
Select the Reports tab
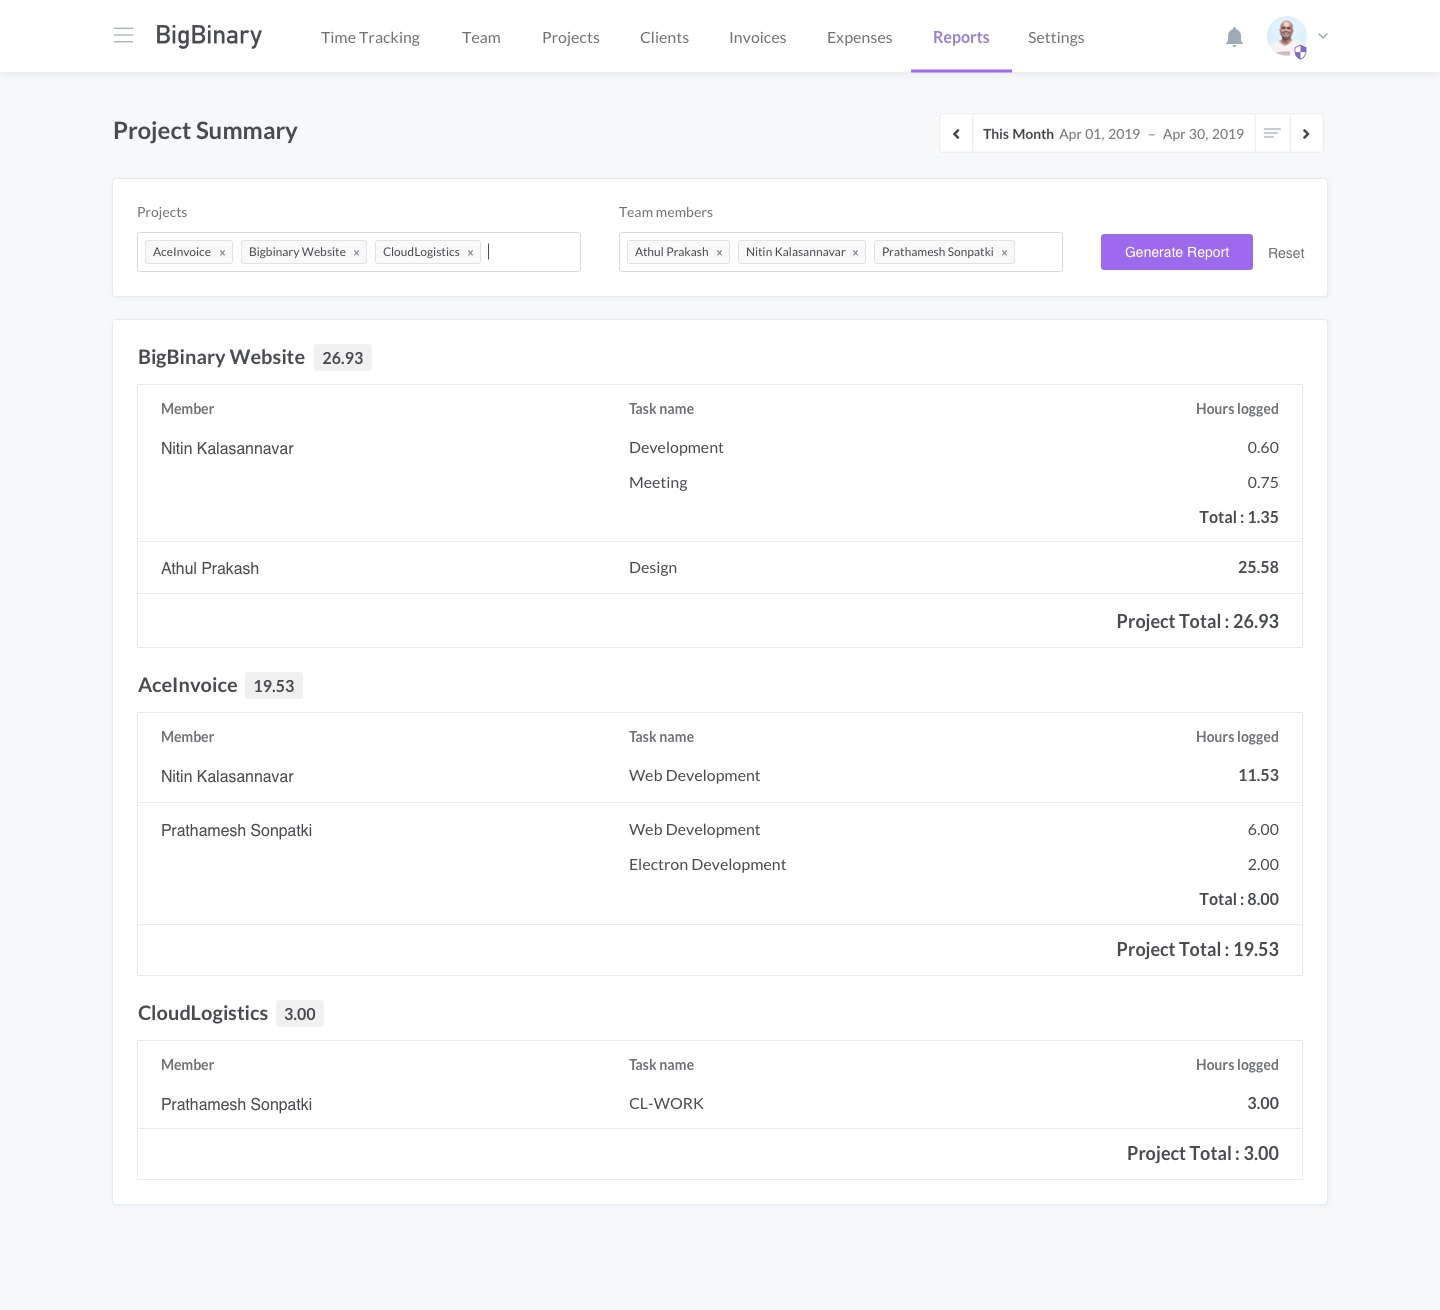point(961,37)
